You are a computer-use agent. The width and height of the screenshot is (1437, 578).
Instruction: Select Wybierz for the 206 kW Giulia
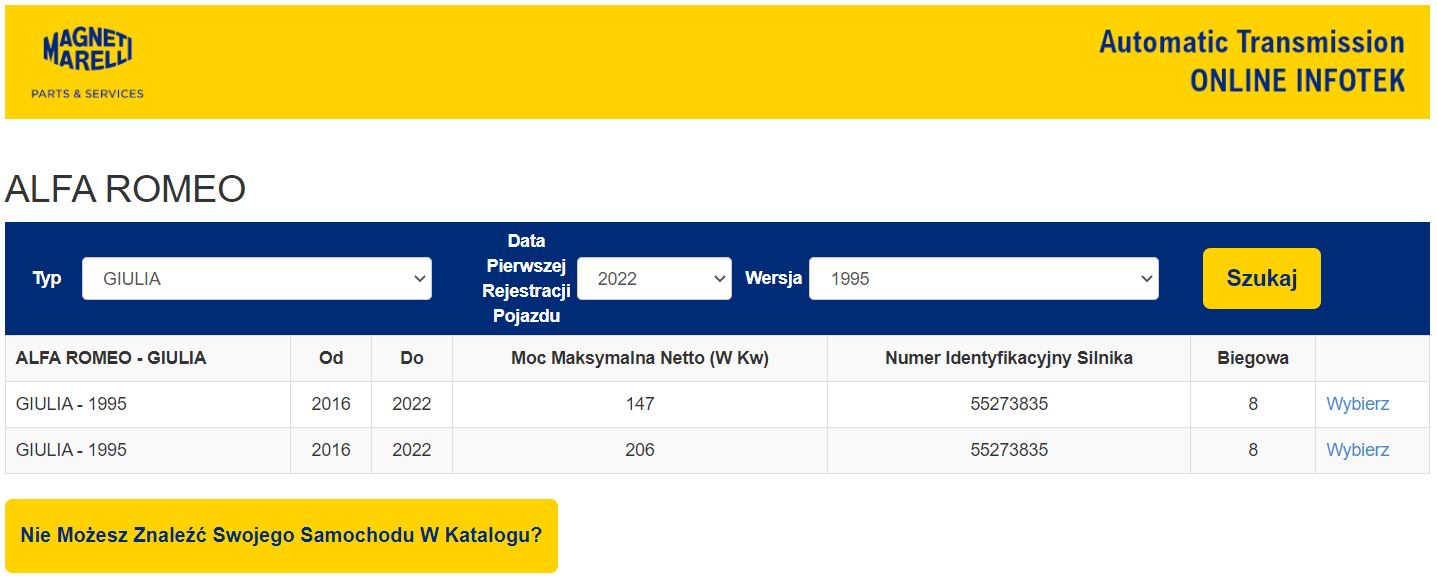[1357, 450]
